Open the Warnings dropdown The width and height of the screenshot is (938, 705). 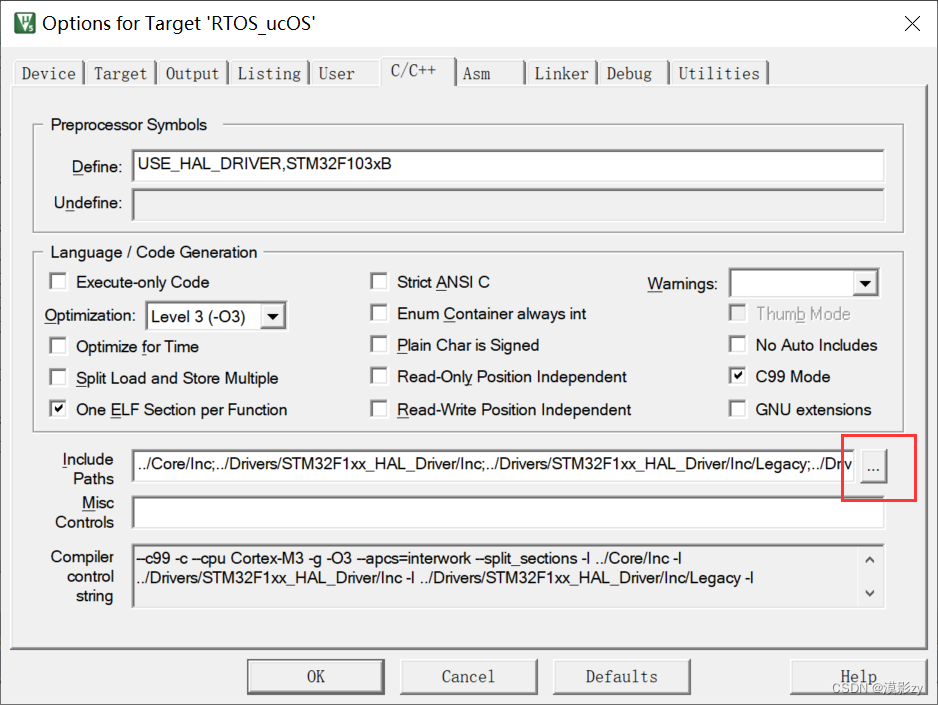pos(865,283)
